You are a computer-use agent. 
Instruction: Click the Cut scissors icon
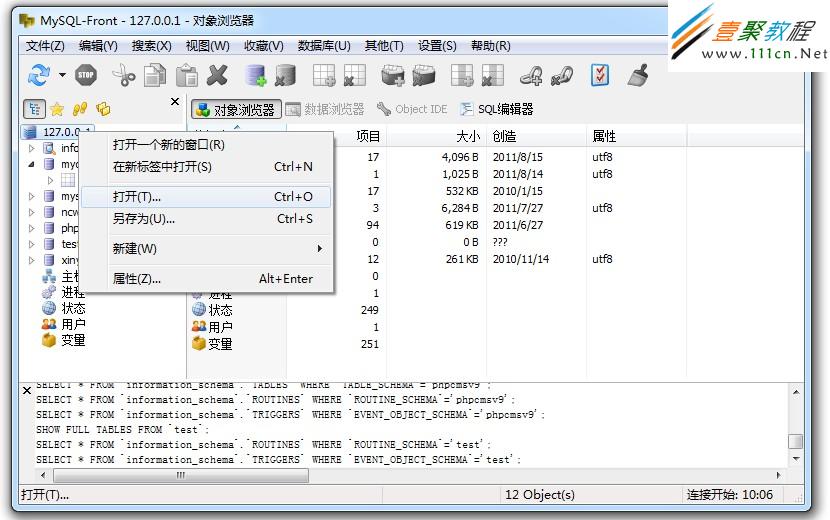(x=124, y=75)
